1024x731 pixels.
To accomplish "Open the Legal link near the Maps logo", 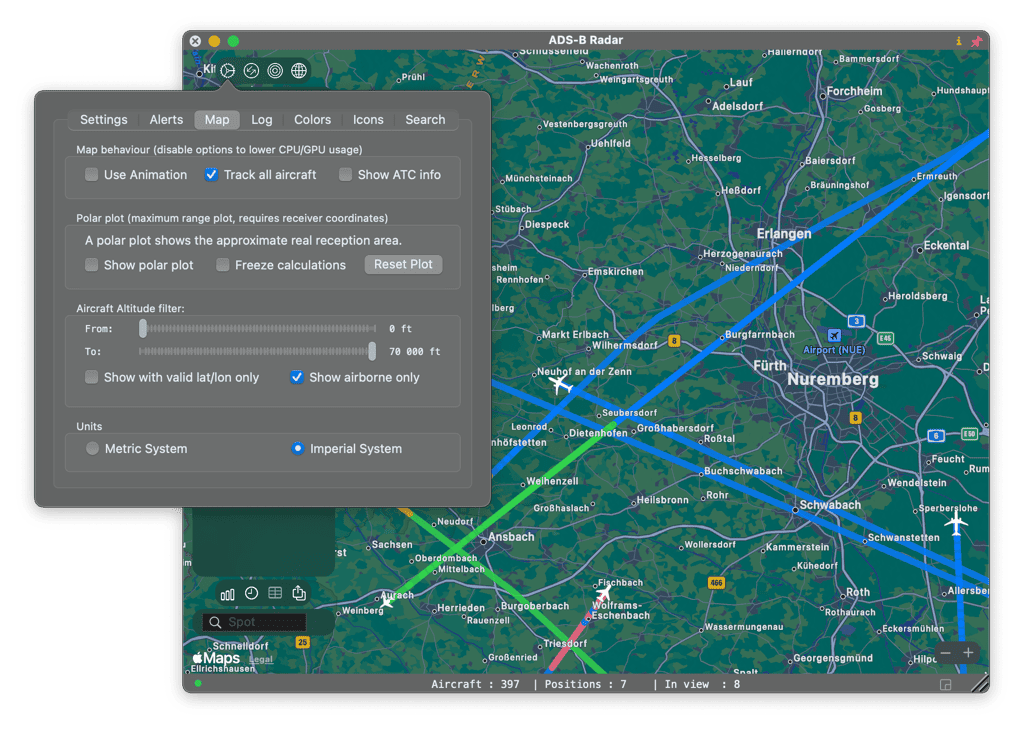I will (x=259, y=660).
